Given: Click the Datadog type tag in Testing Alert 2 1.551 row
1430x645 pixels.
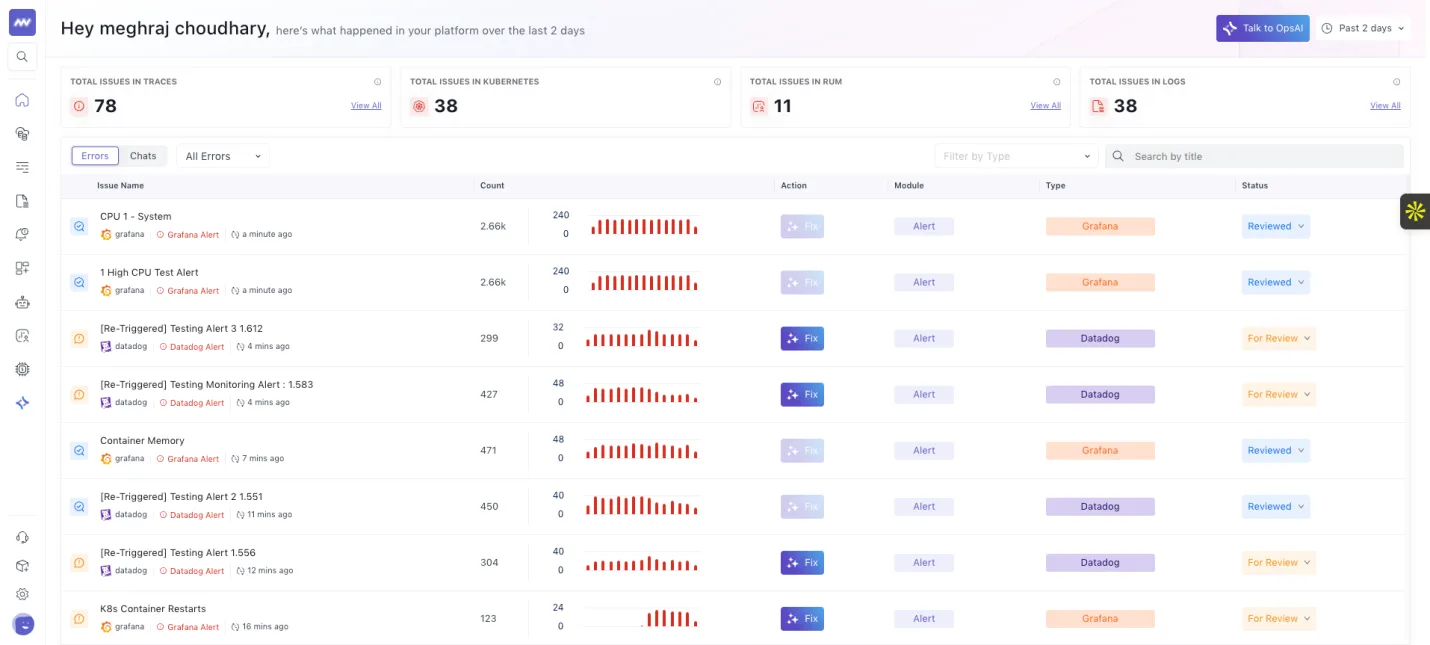Looking at the screenshot, I should 1100,507.
